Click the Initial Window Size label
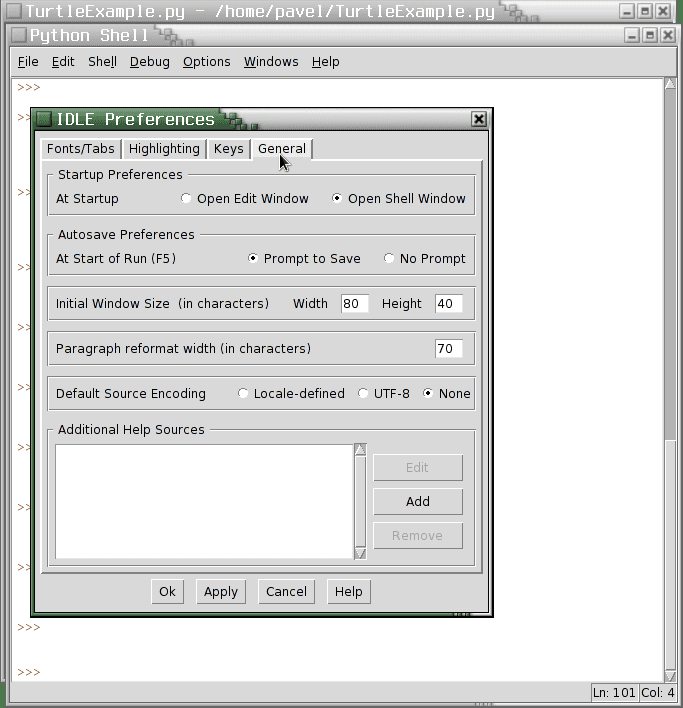Screen dimensions: 683x708 click(x=162, y=303)
